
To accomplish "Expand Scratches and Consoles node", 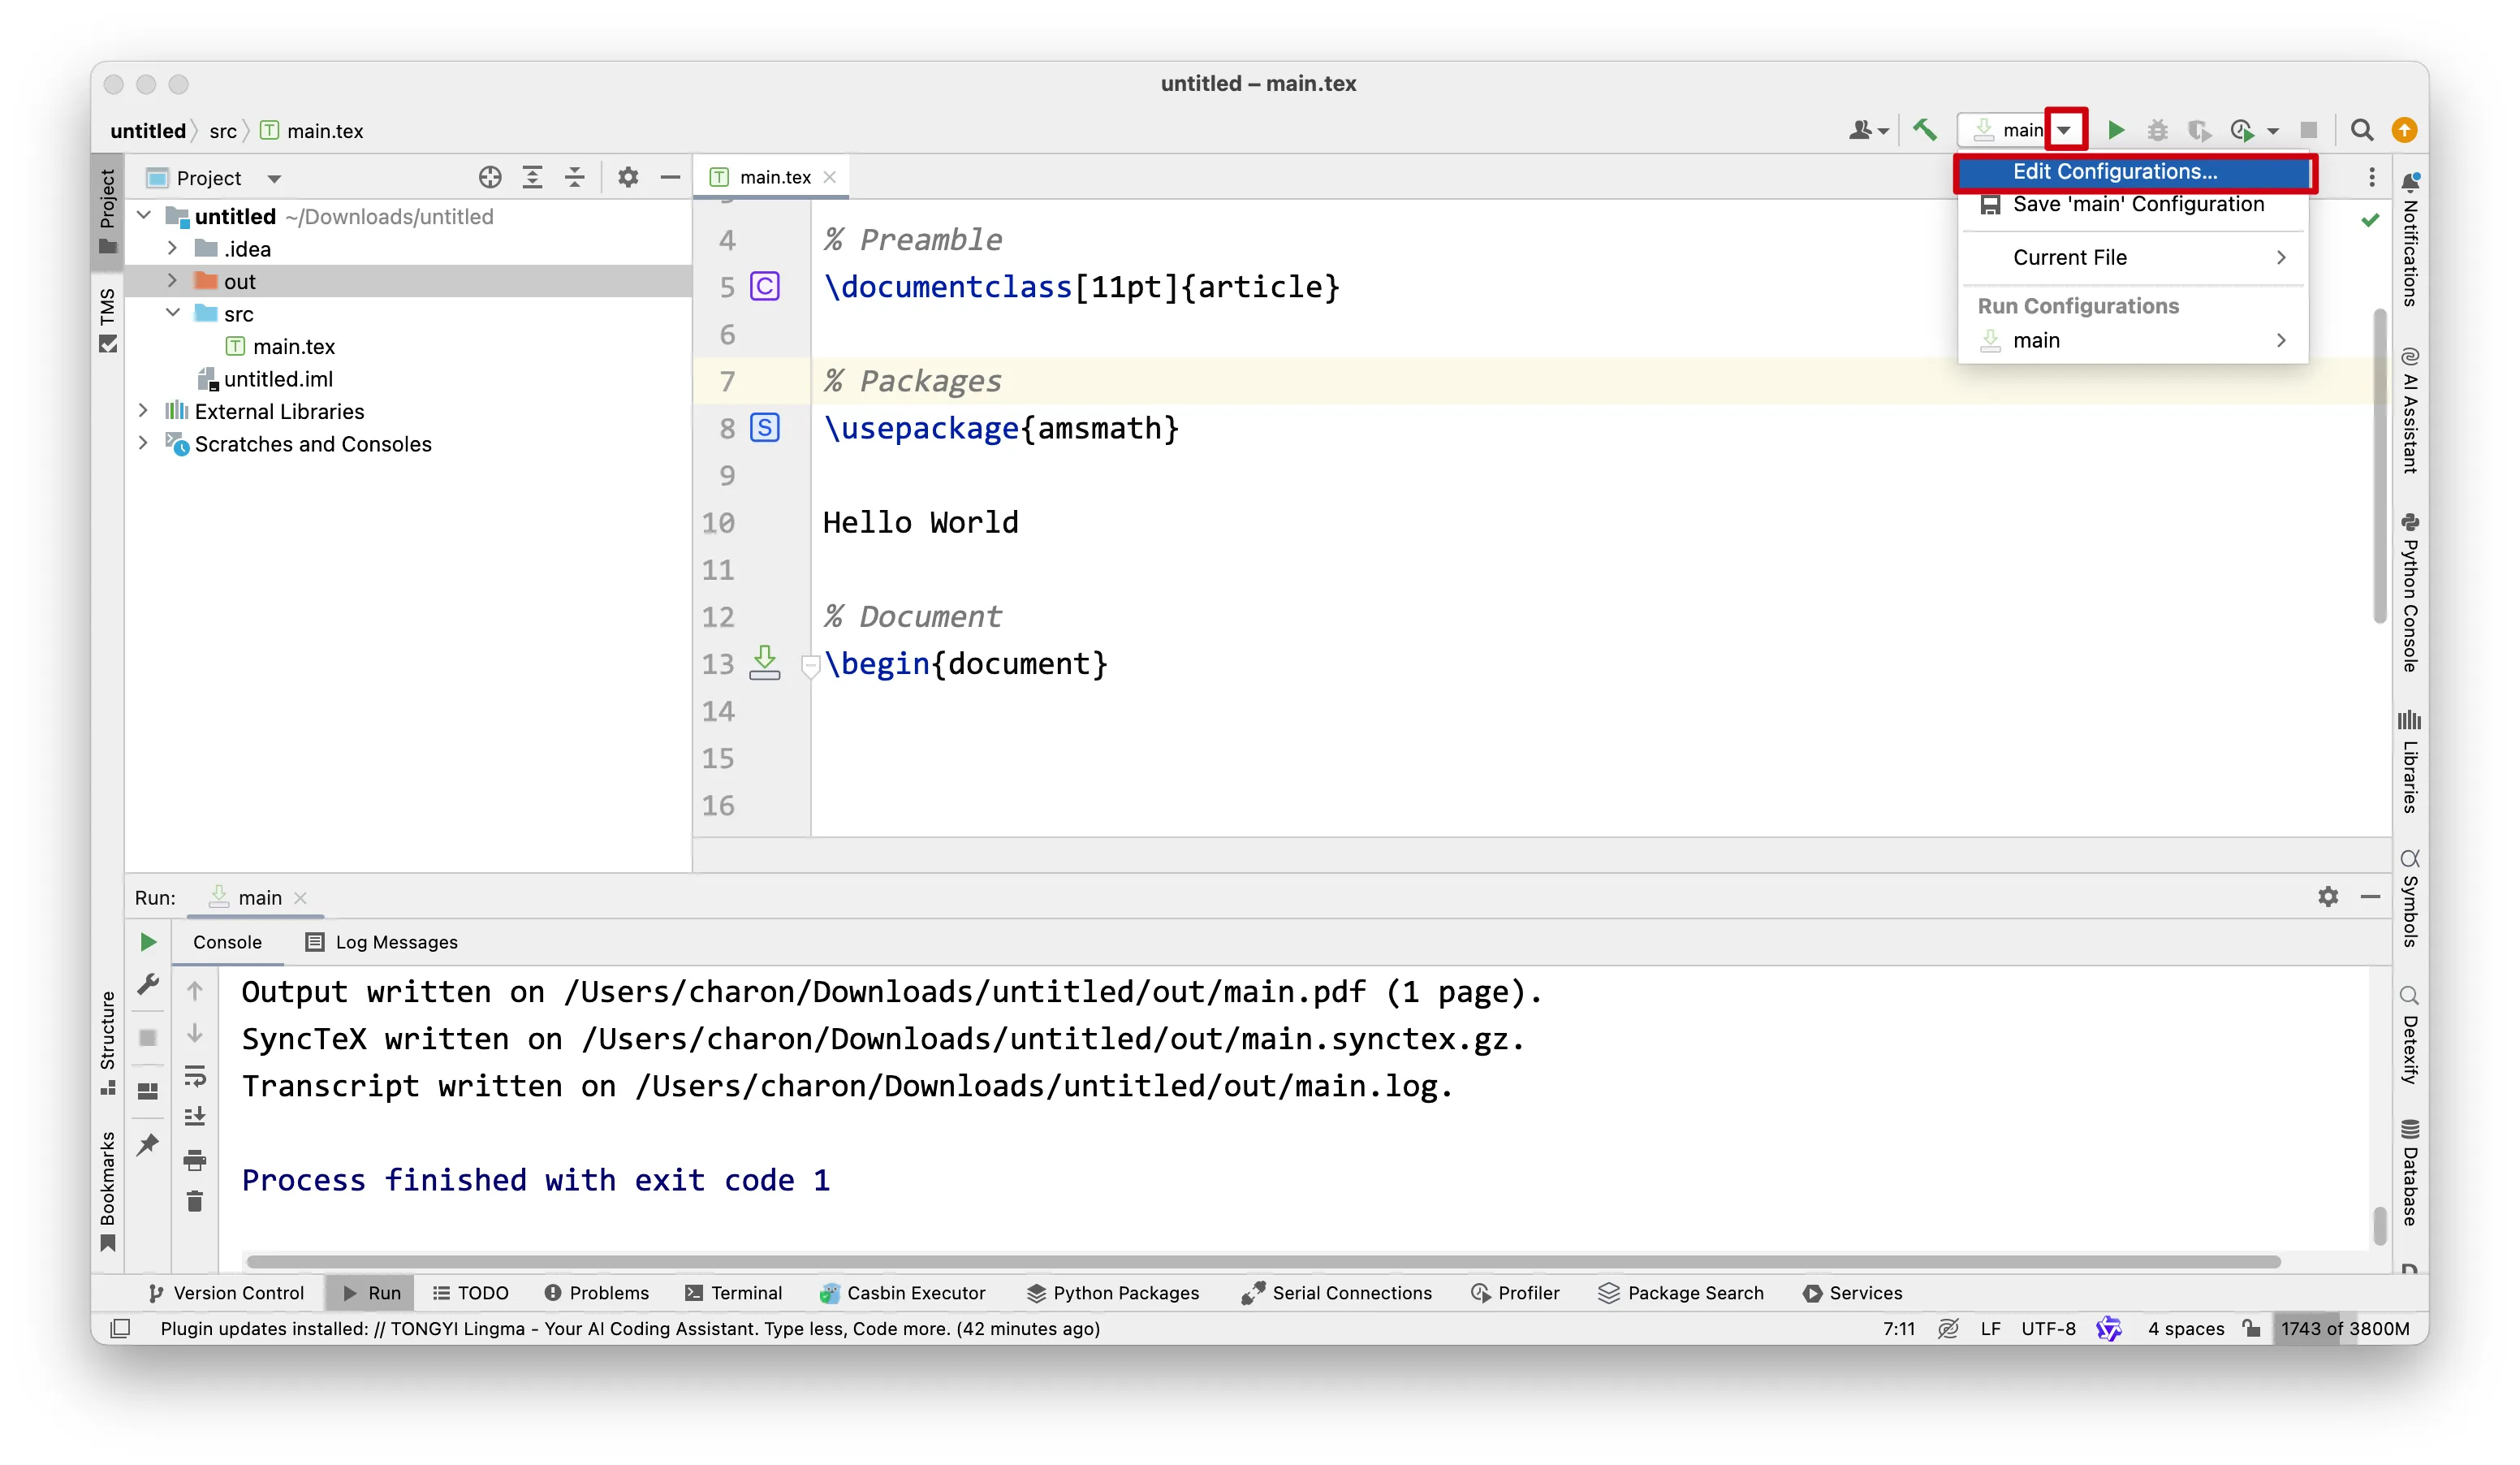I will click(144, 442).
